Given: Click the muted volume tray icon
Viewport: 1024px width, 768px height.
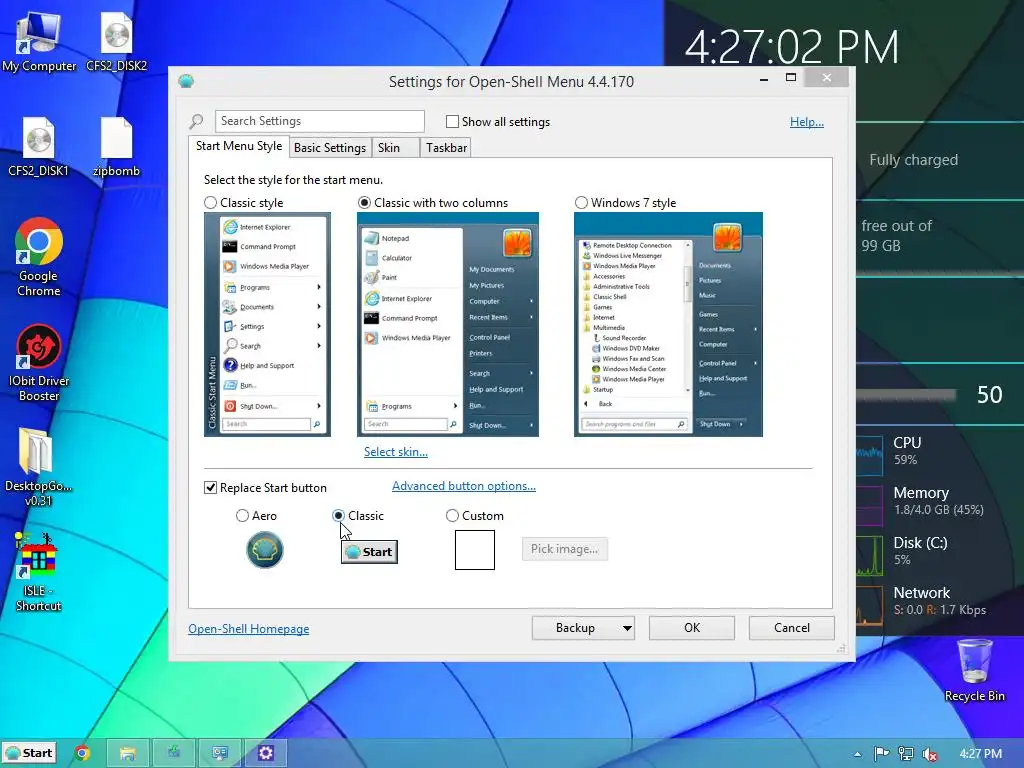Looking at the screenshot, I should [x=930, y=754].
